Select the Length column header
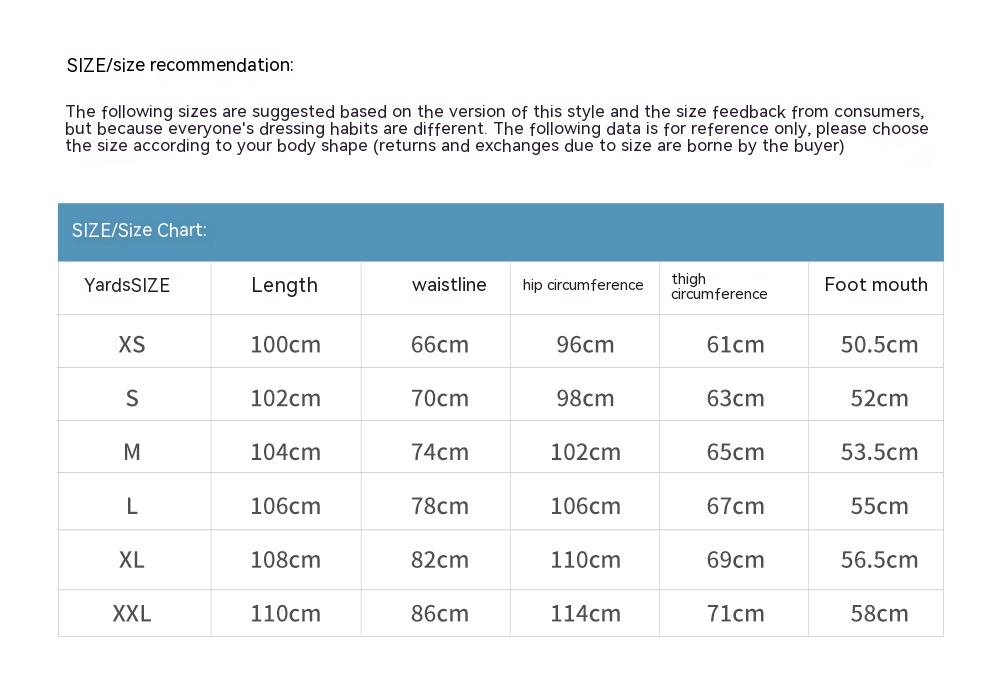The height and width of the screenshot is (674, 1000). (x=284, y=285)
